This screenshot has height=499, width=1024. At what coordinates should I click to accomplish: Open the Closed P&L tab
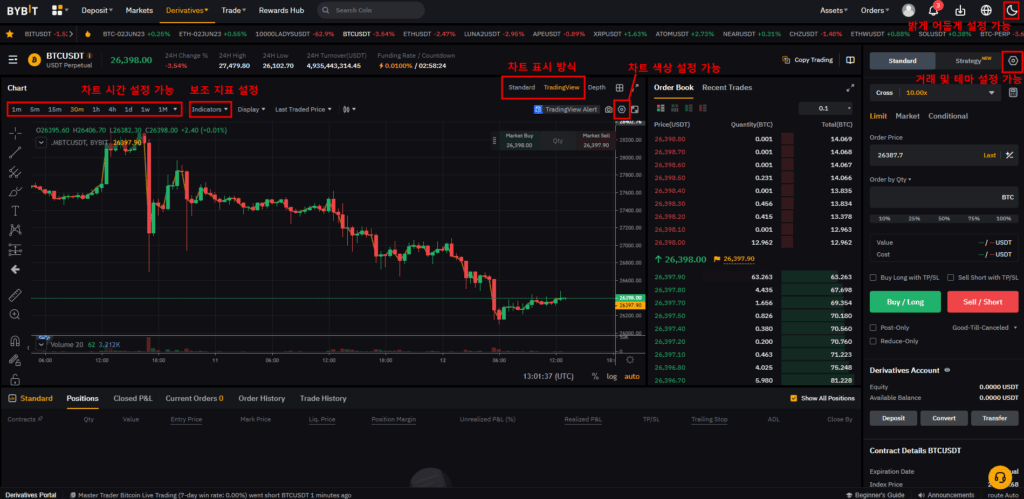coord(133,398)
